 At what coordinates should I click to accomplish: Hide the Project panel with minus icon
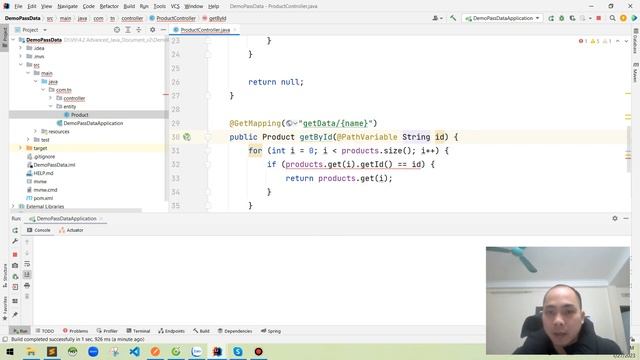(x=163, y=30)
